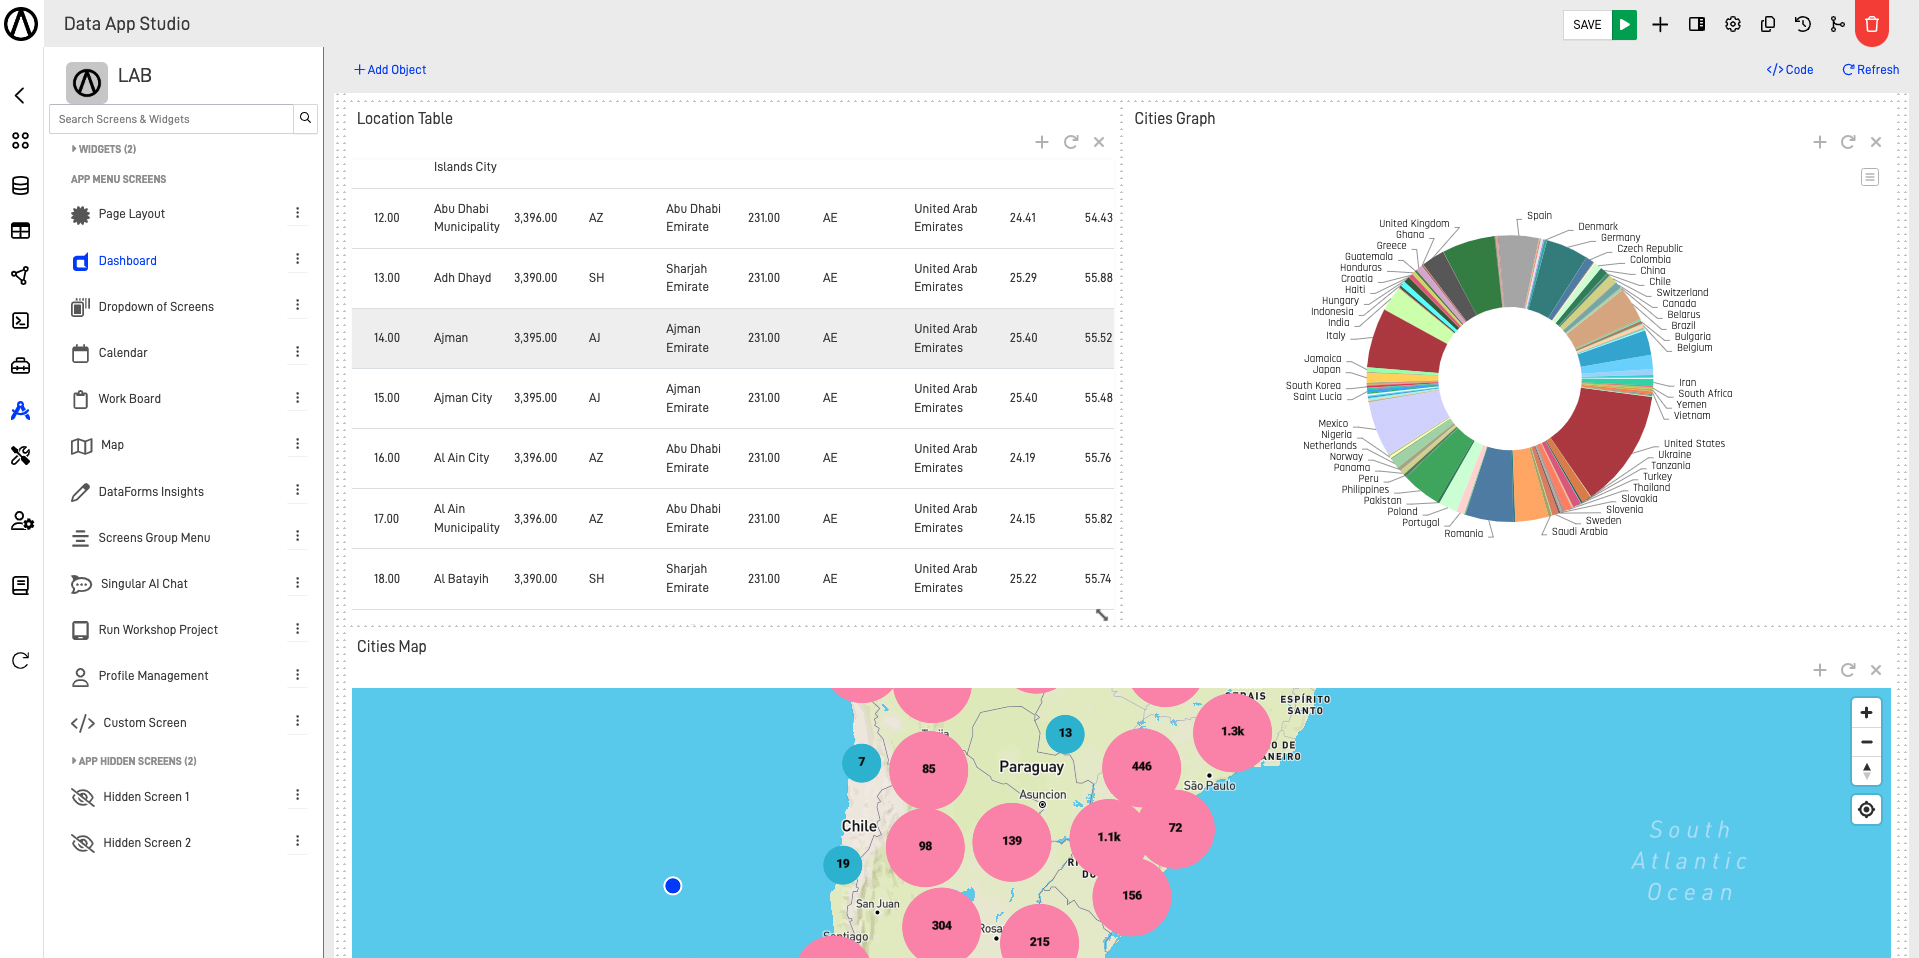The width and height of the screenshot is (1919, 958).
Task: Refresh the Cities Map widget
Action: (x=1848, y=670)
